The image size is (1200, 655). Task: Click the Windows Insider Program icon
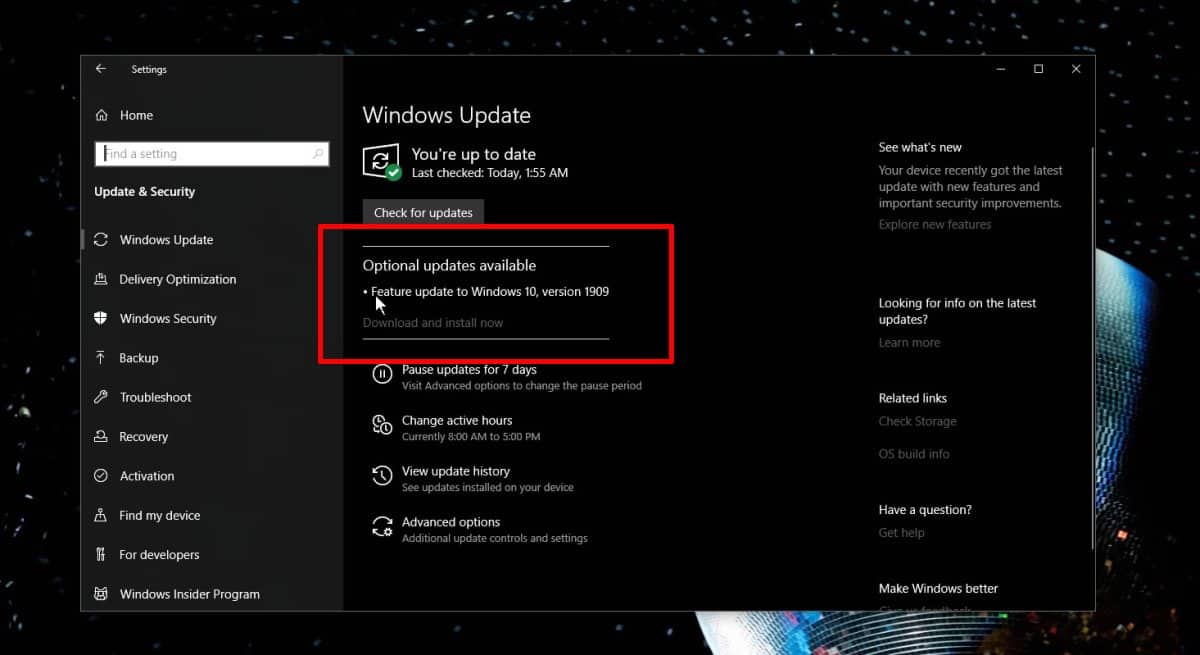pos(101,594)
